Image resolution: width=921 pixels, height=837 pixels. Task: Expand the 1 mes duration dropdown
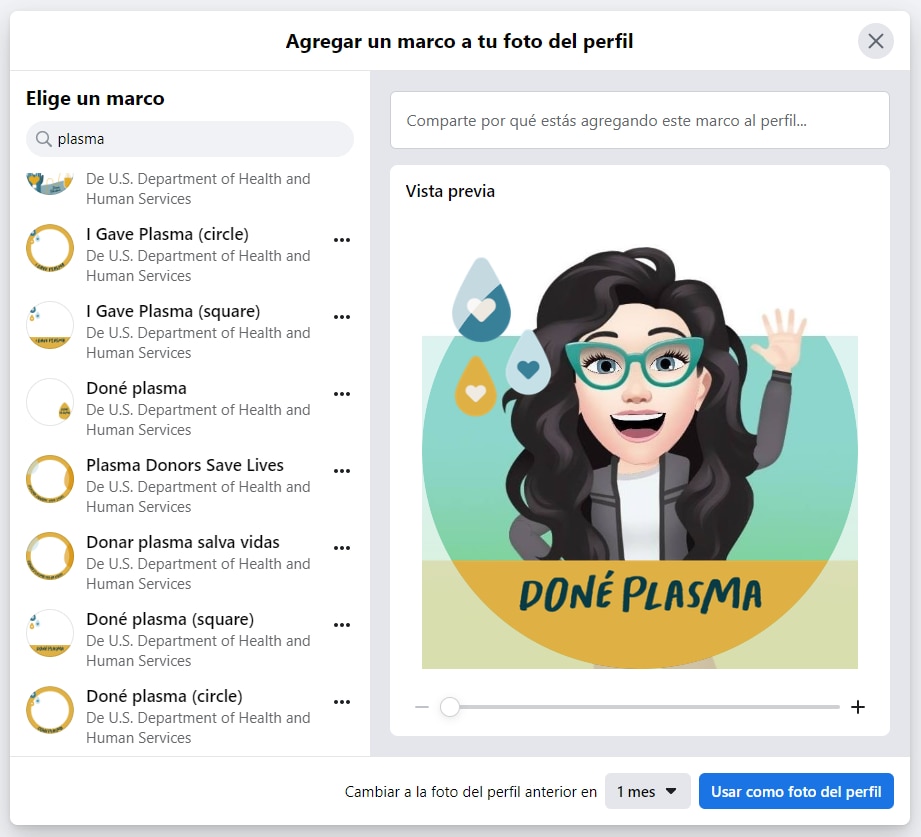[x=647, y=791]
